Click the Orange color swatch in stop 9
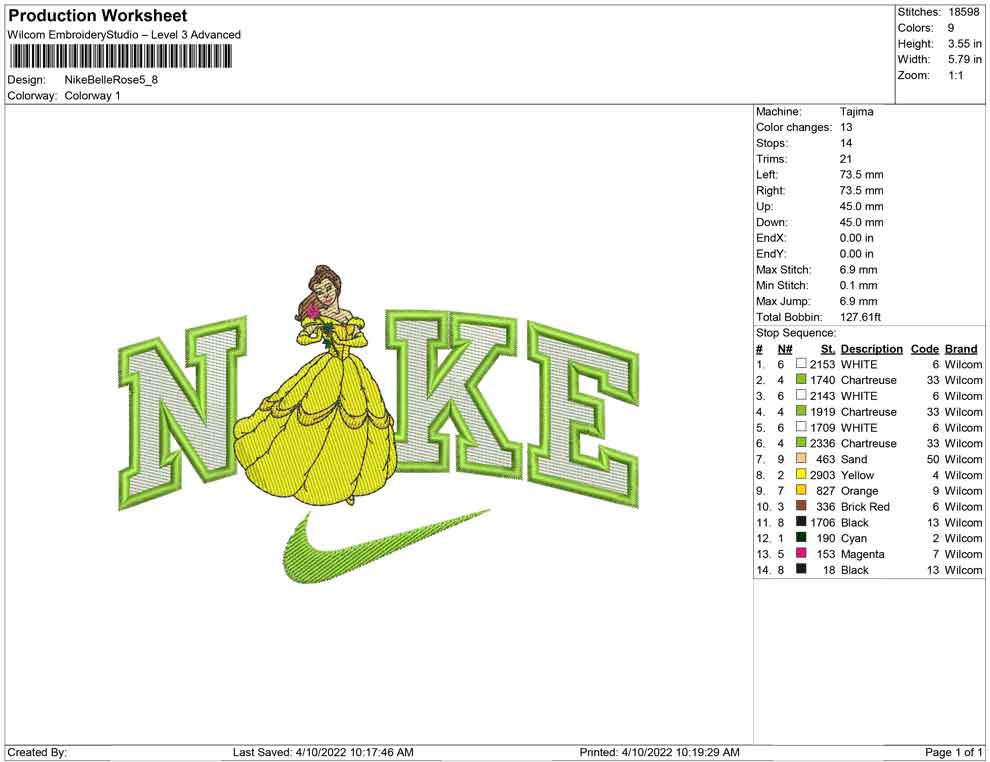The width and height of the screenshot is (990, 762). [801, 489]
